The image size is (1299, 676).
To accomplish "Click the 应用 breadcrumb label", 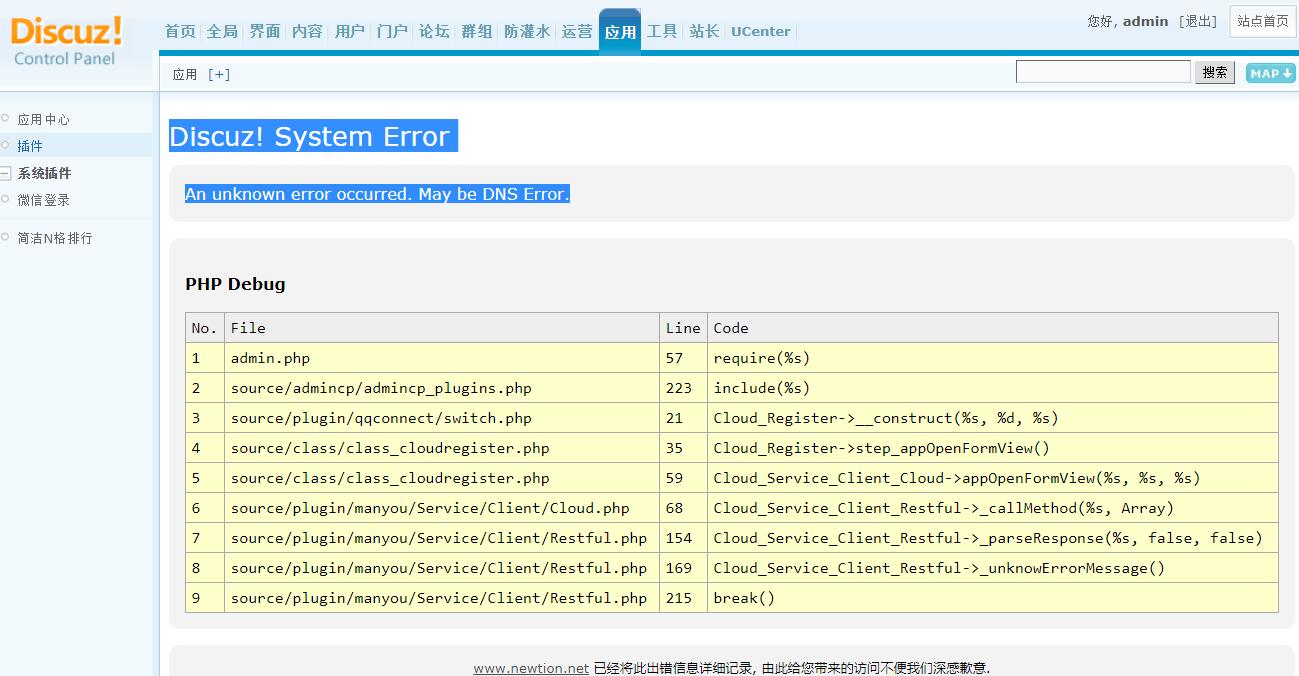I will coord(185,74).
